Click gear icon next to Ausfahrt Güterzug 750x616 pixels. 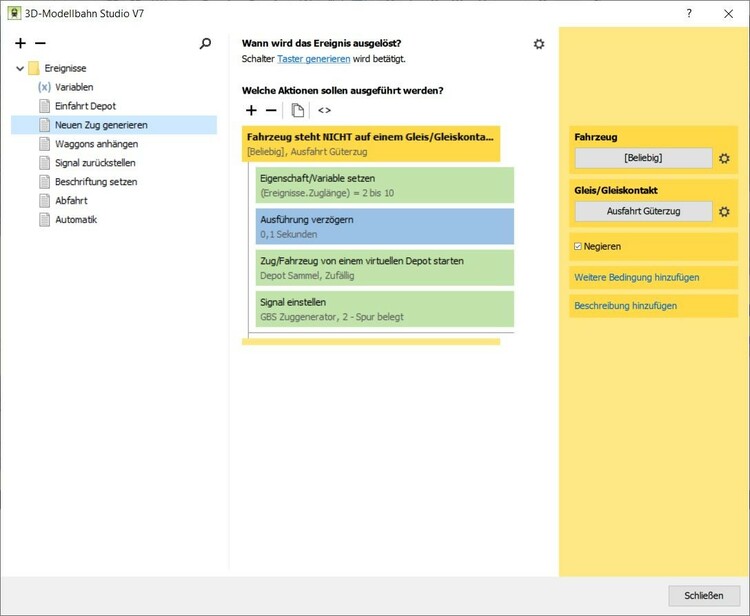(724, 211)
